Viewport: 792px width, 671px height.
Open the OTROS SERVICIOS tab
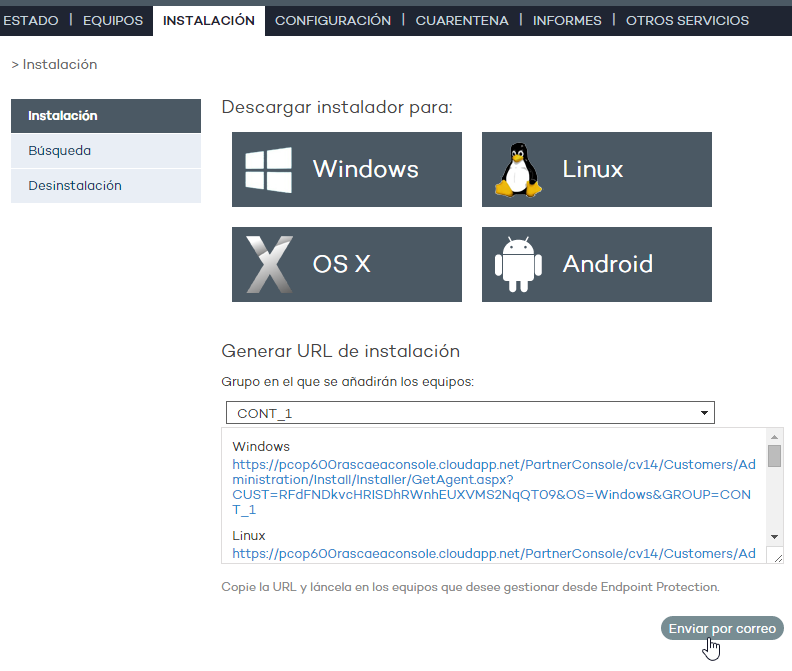[687, 21]
